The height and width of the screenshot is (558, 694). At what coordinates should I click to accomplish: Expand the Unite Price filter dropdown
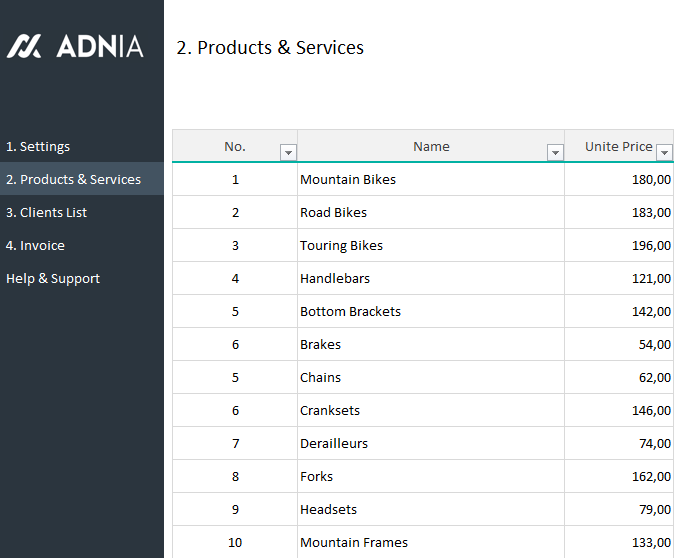[664, 152]
